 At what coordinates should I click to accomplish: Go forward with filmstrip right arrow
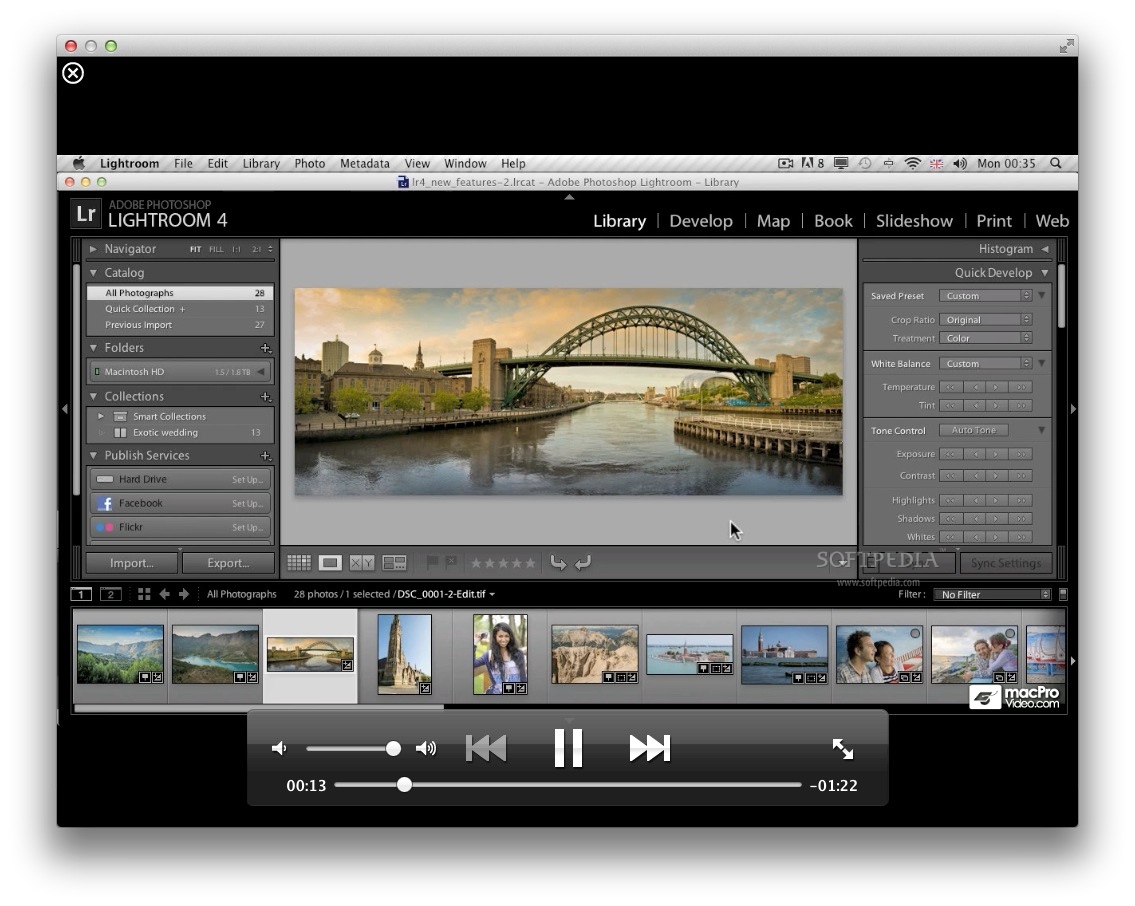(x=184, y=594)
